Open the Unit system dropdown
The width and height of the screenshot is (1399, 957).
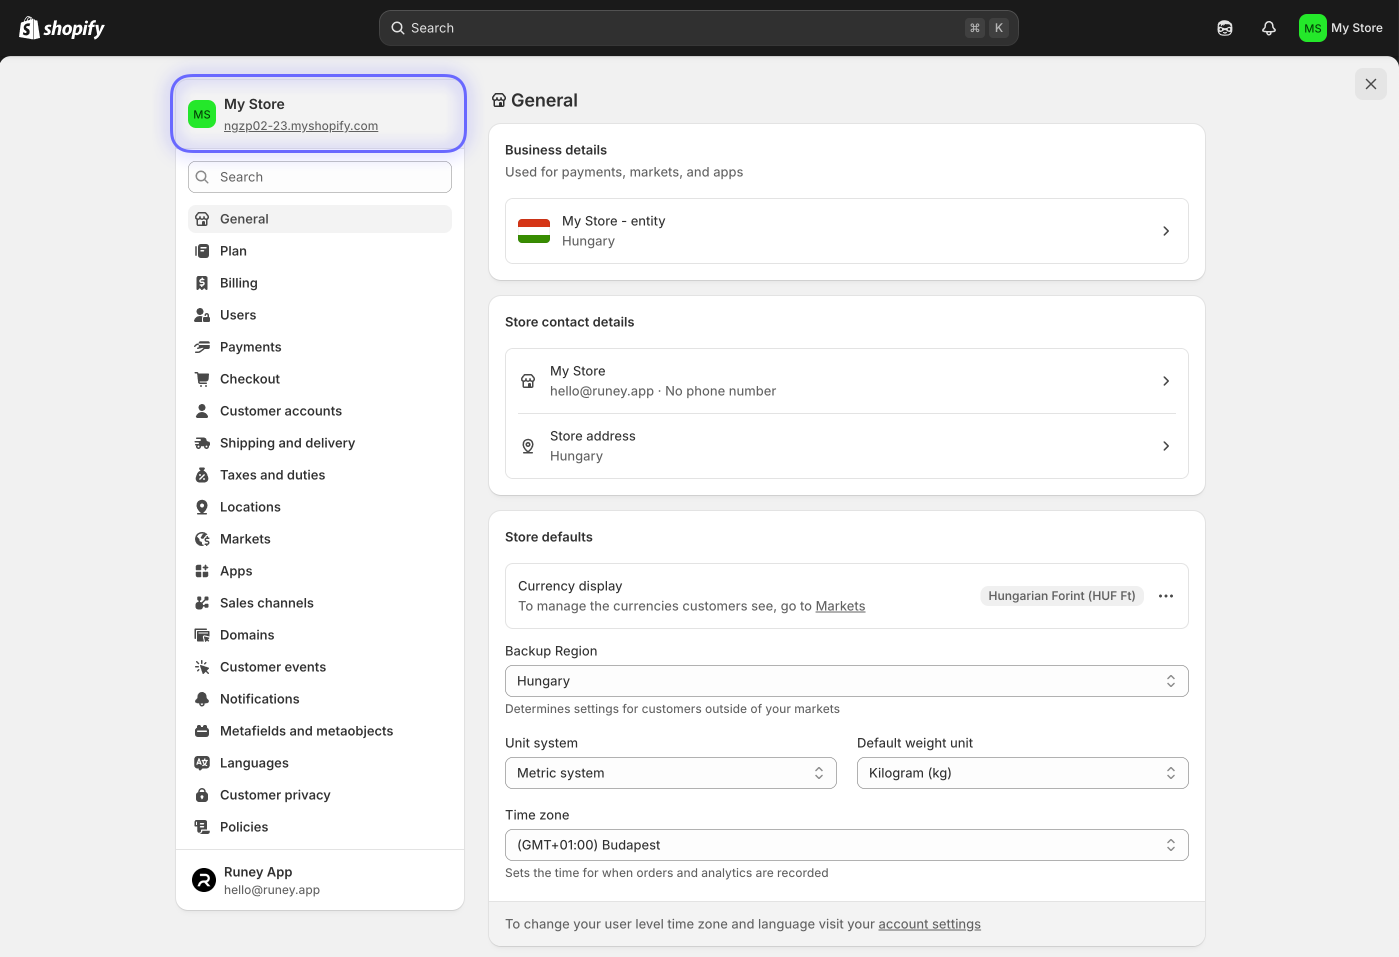pos(671,773)
